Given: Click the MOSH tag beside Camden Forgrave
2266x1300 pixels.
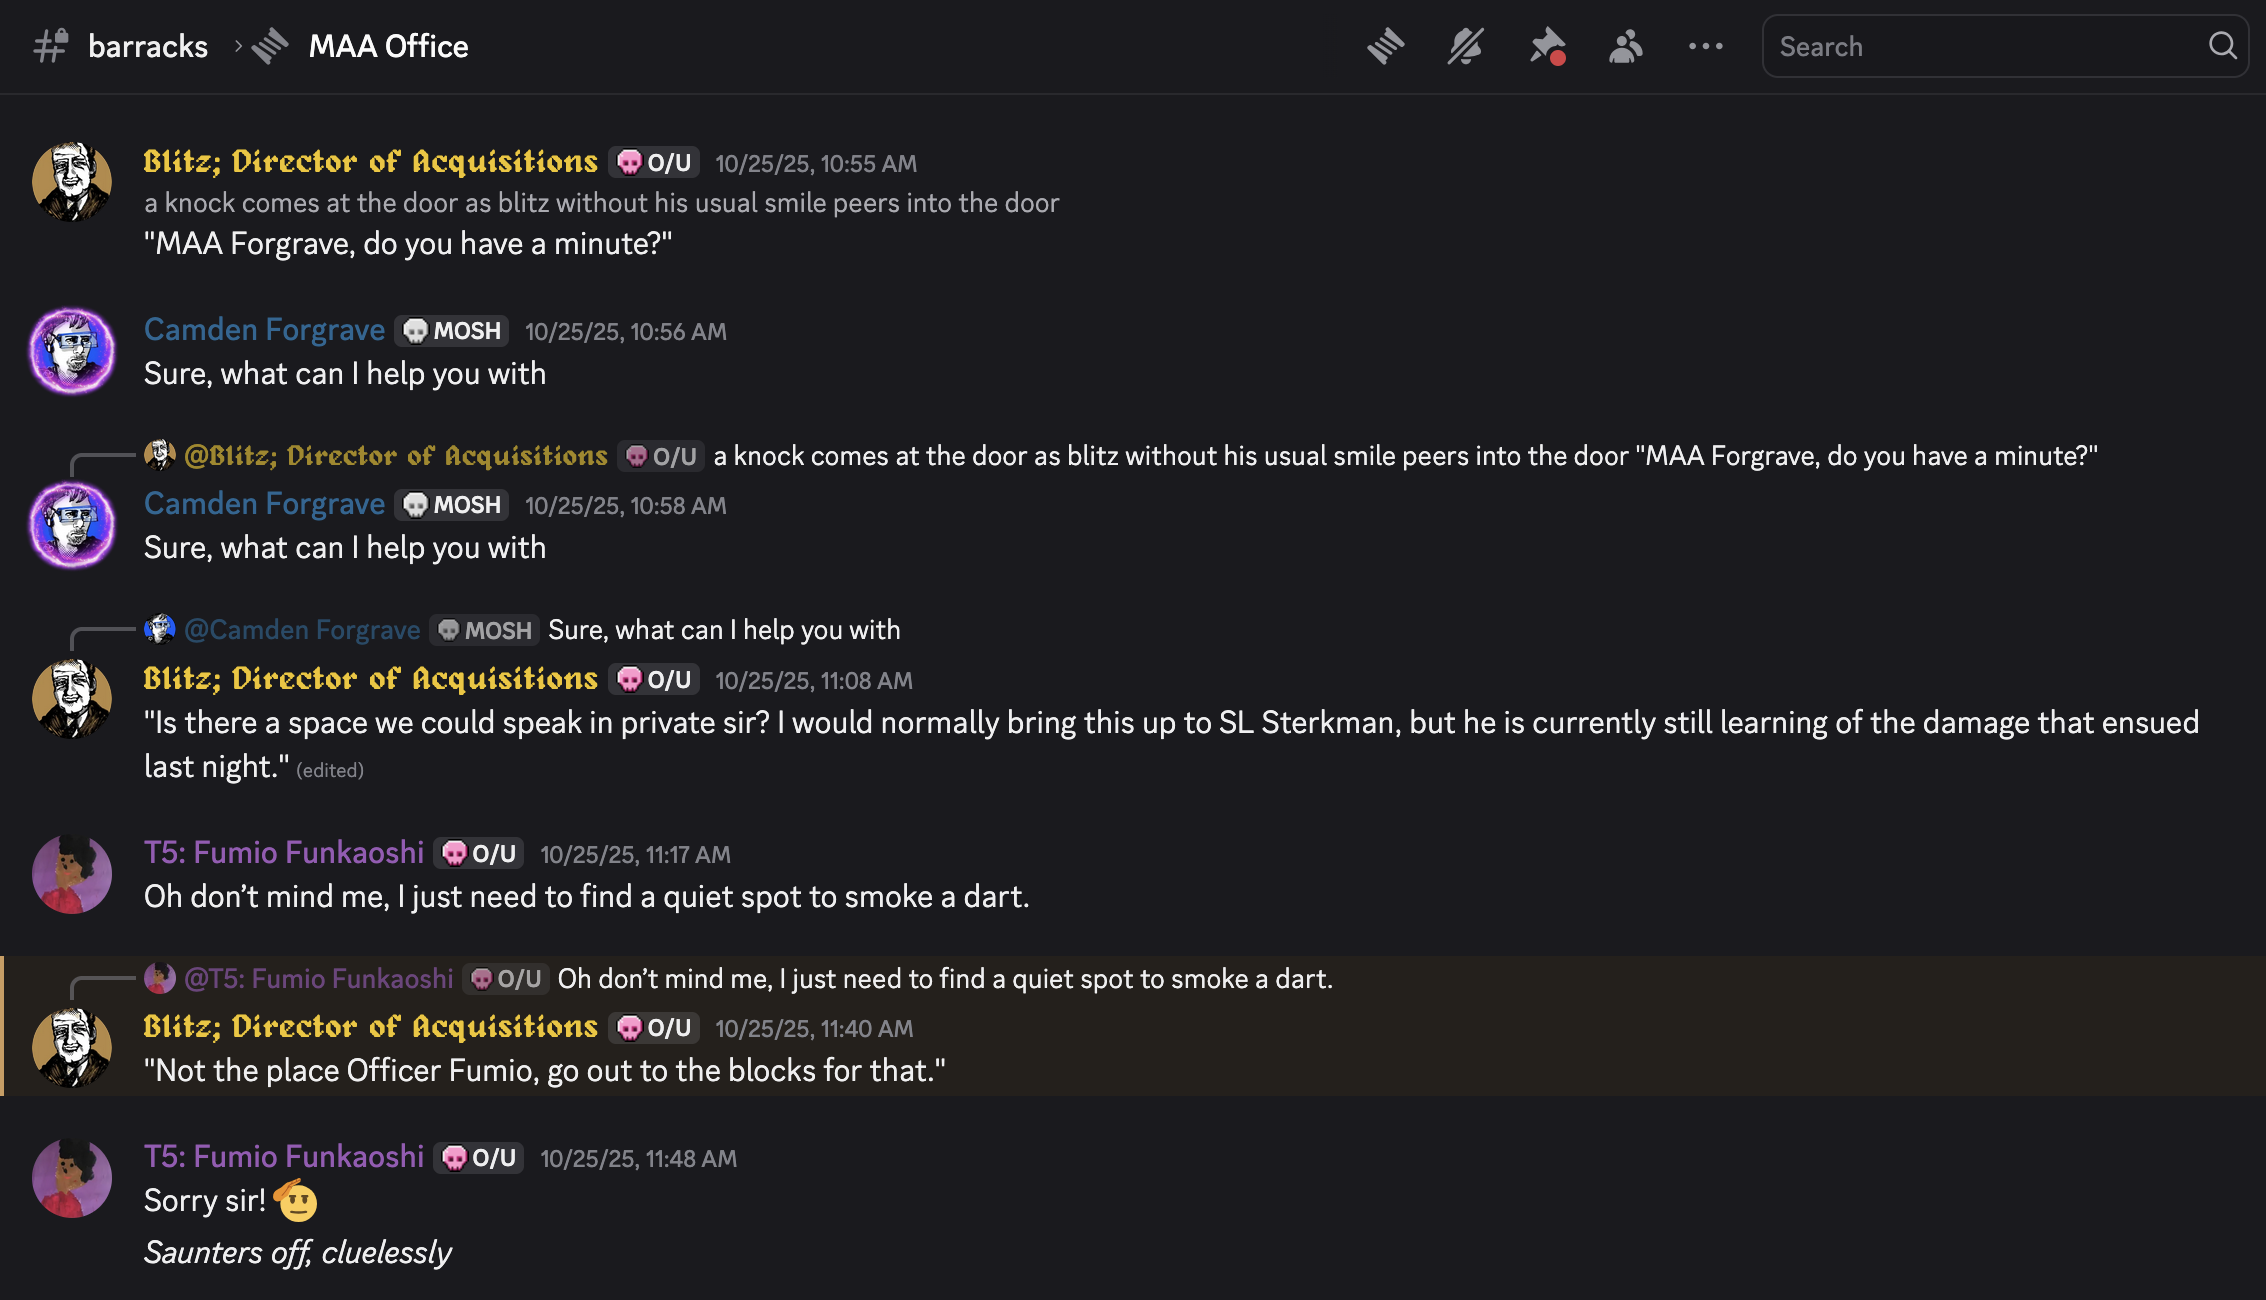Looking at the screenshot, I should (x=452, y=331).
